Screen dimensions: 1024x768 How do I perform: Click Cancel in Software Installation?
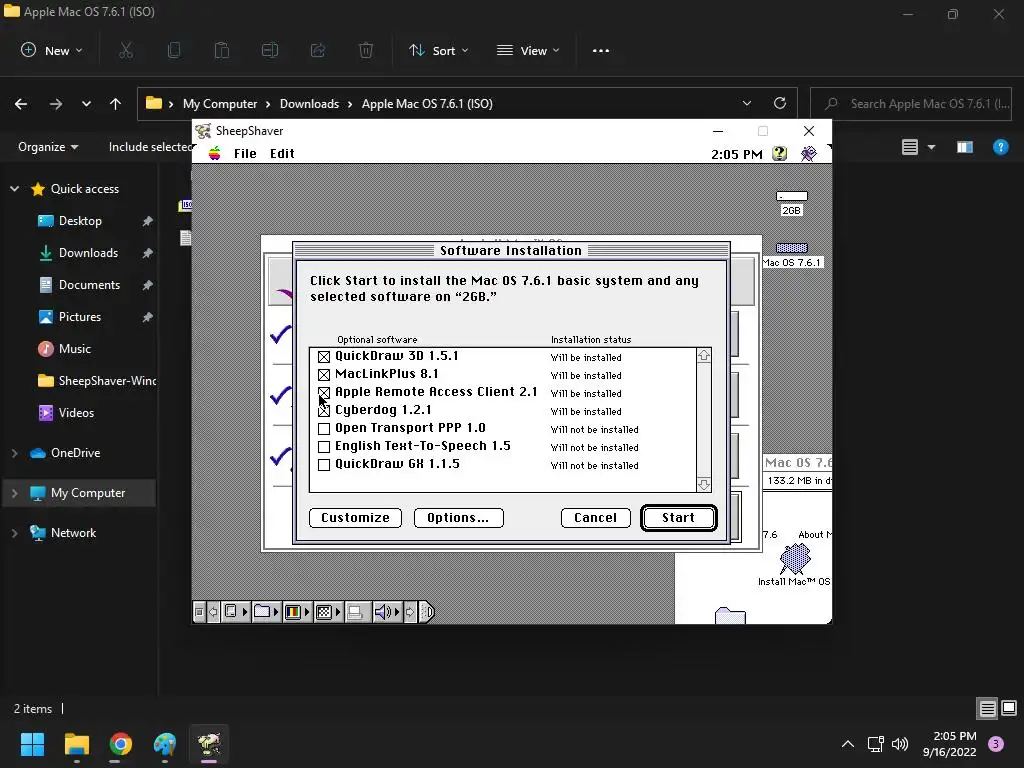click(x=596, y=518)
